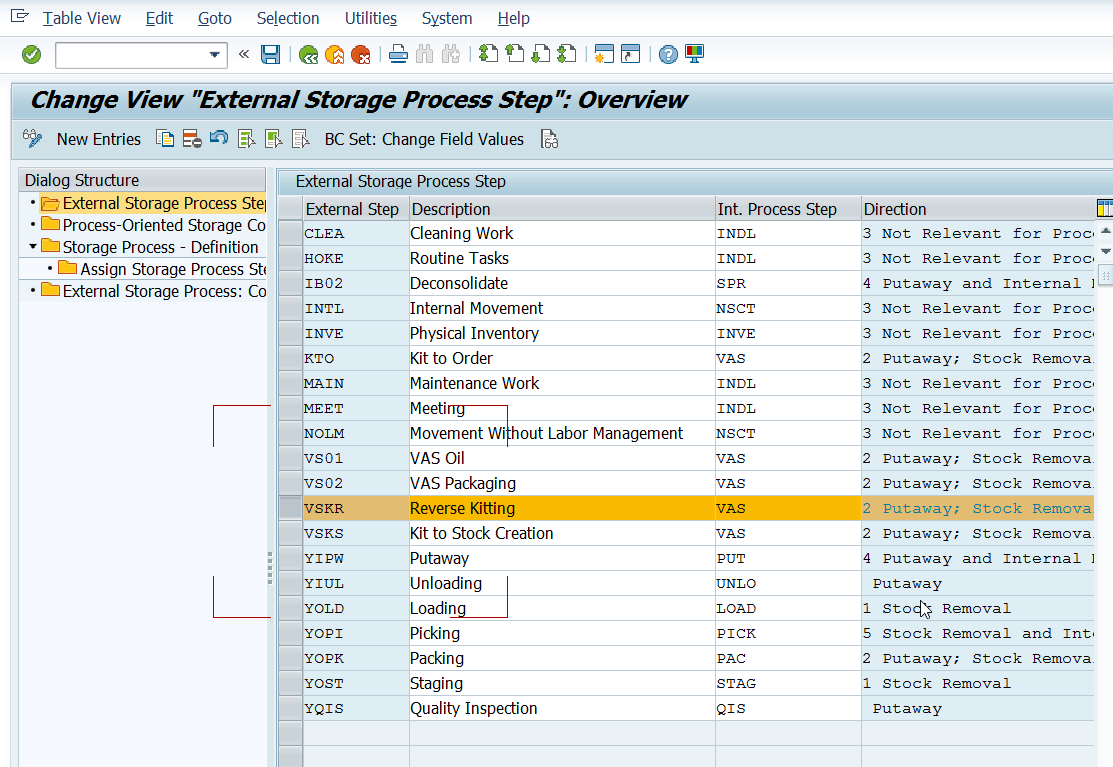Click the Direction column header
This screenshot has height=767, width=1113.
click(x=978, y=209)
